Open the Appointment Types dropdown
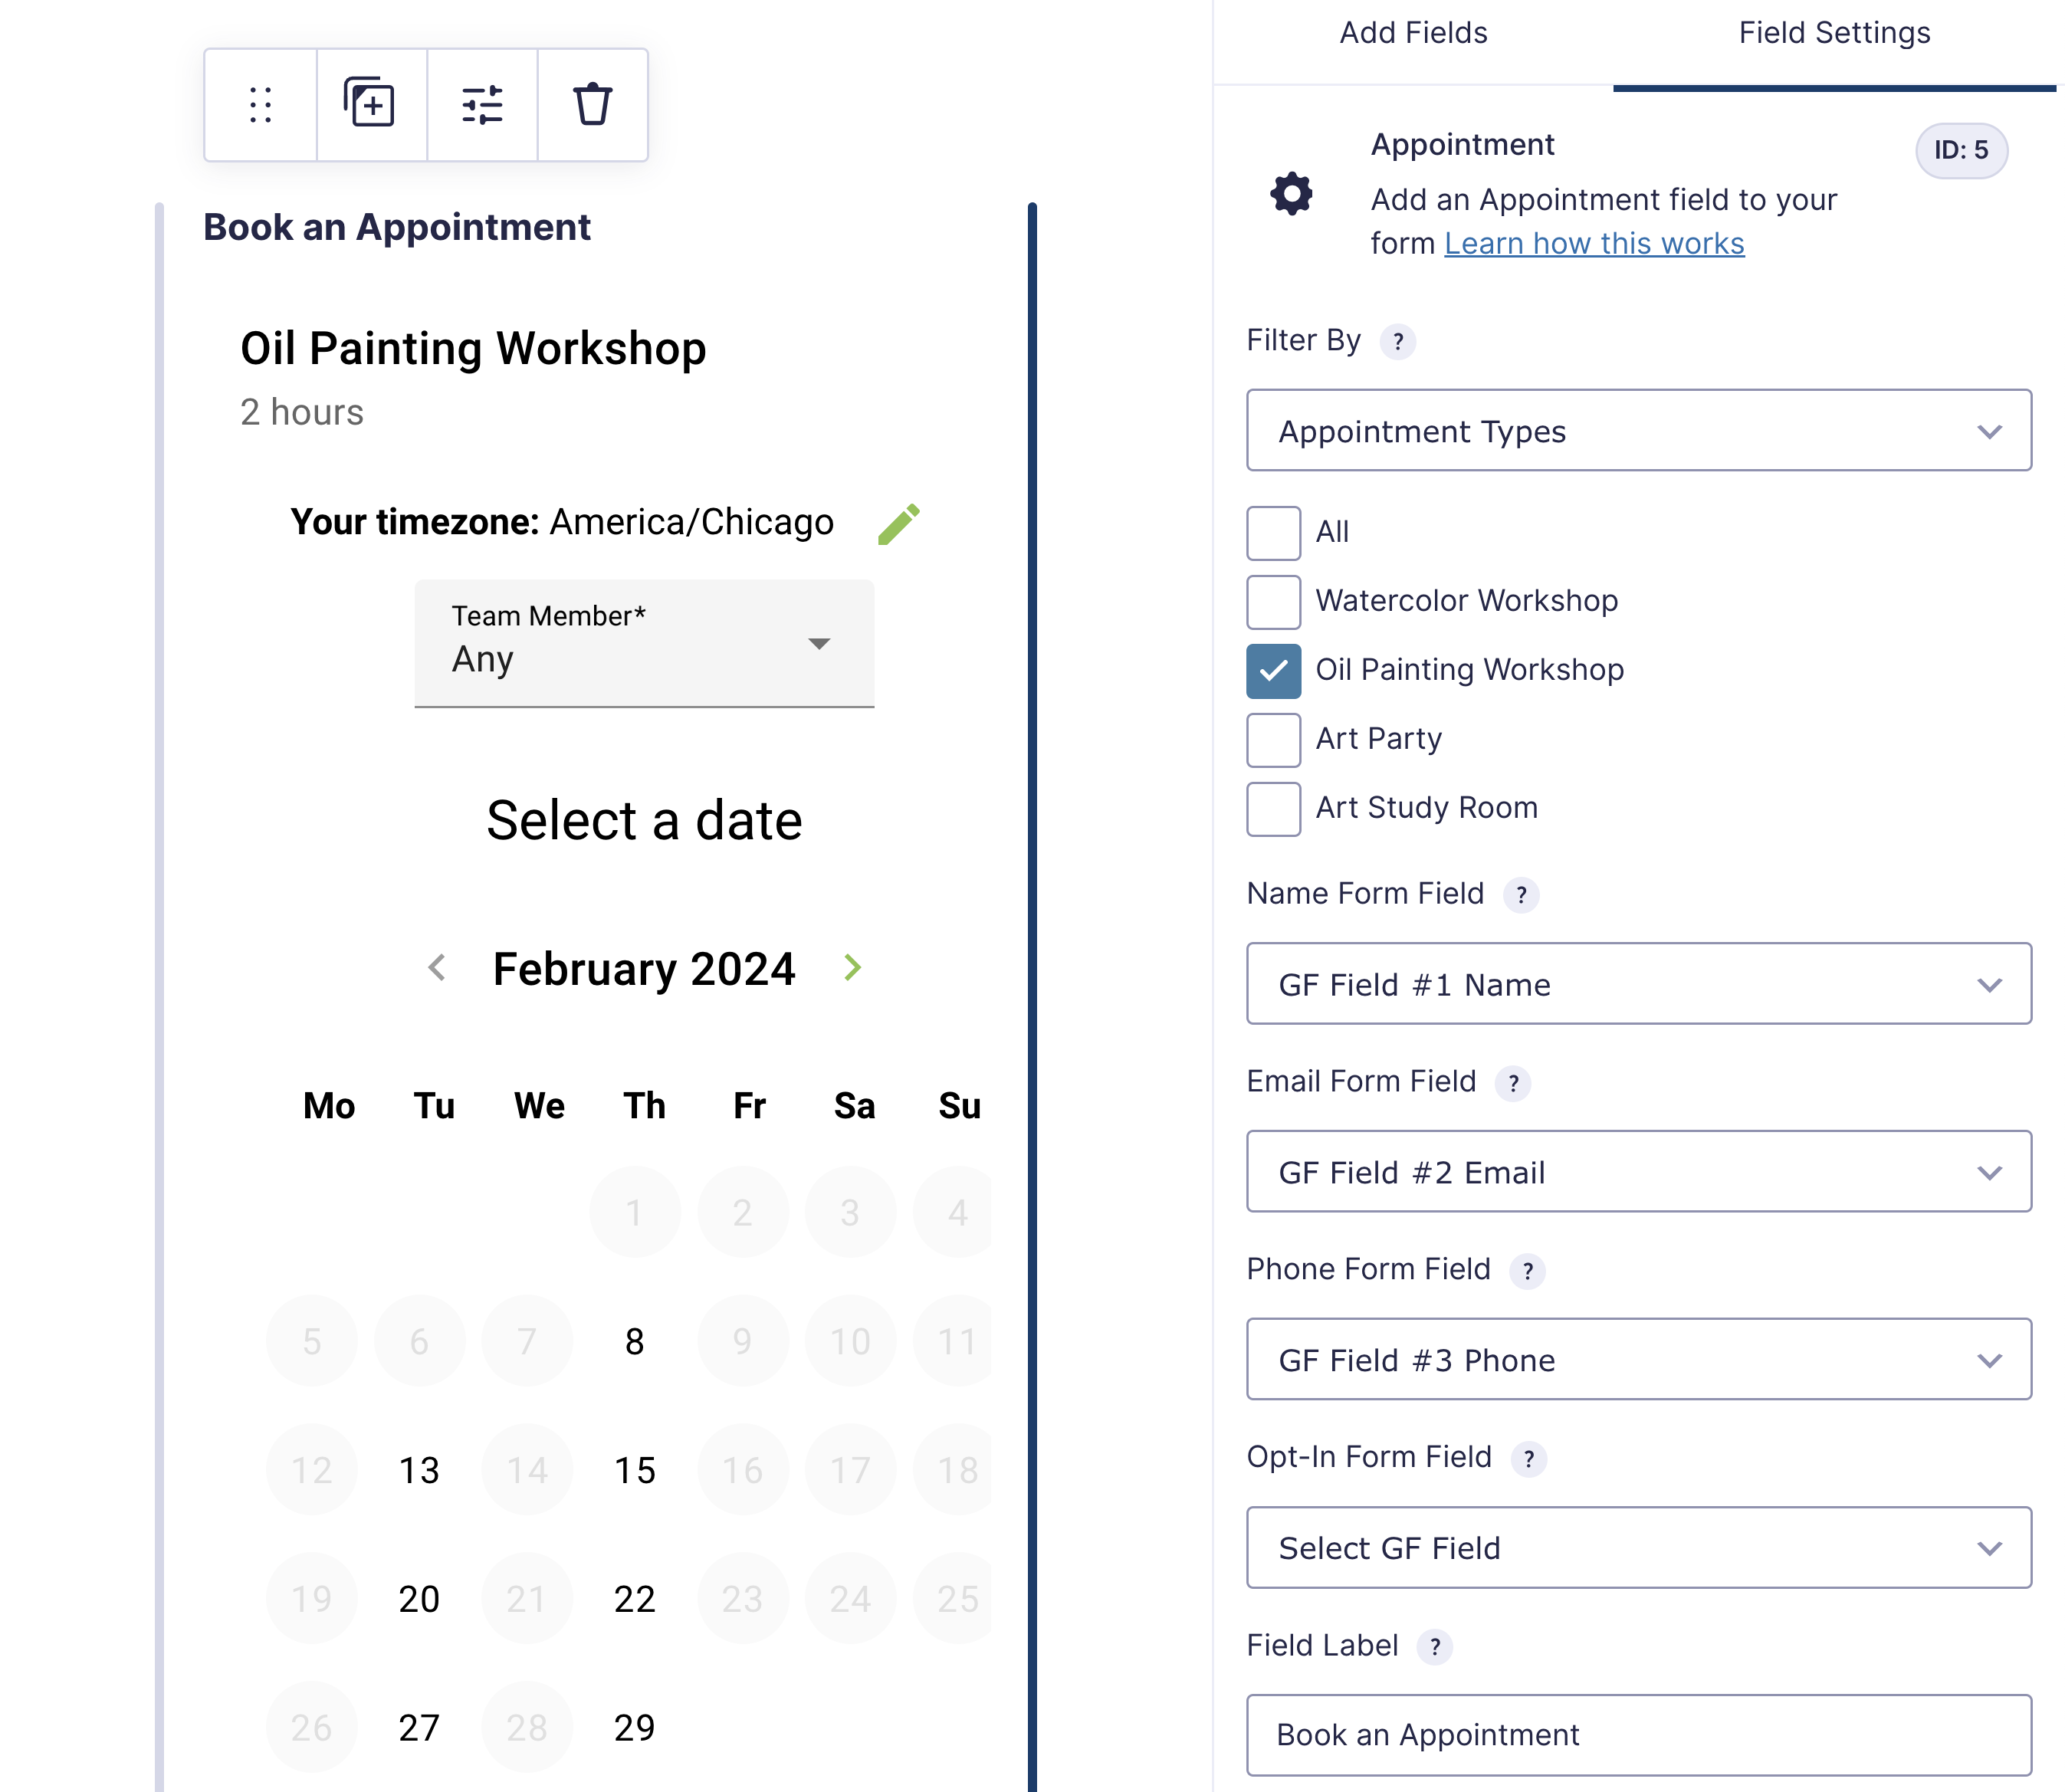2065x1792 pixels. [x=1638, y=431]
